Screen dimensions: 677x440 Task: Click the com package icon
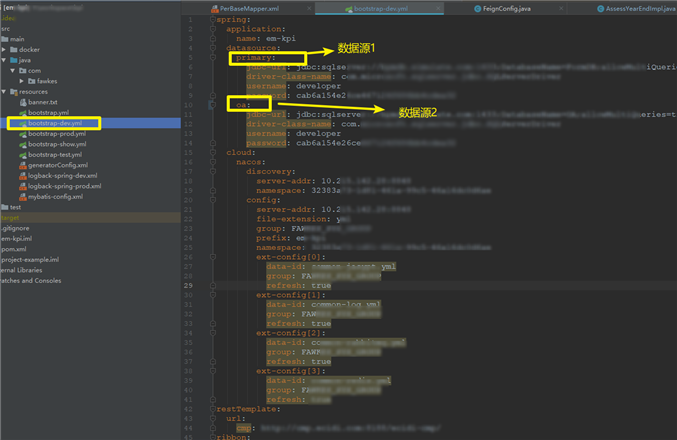[23, 70]
